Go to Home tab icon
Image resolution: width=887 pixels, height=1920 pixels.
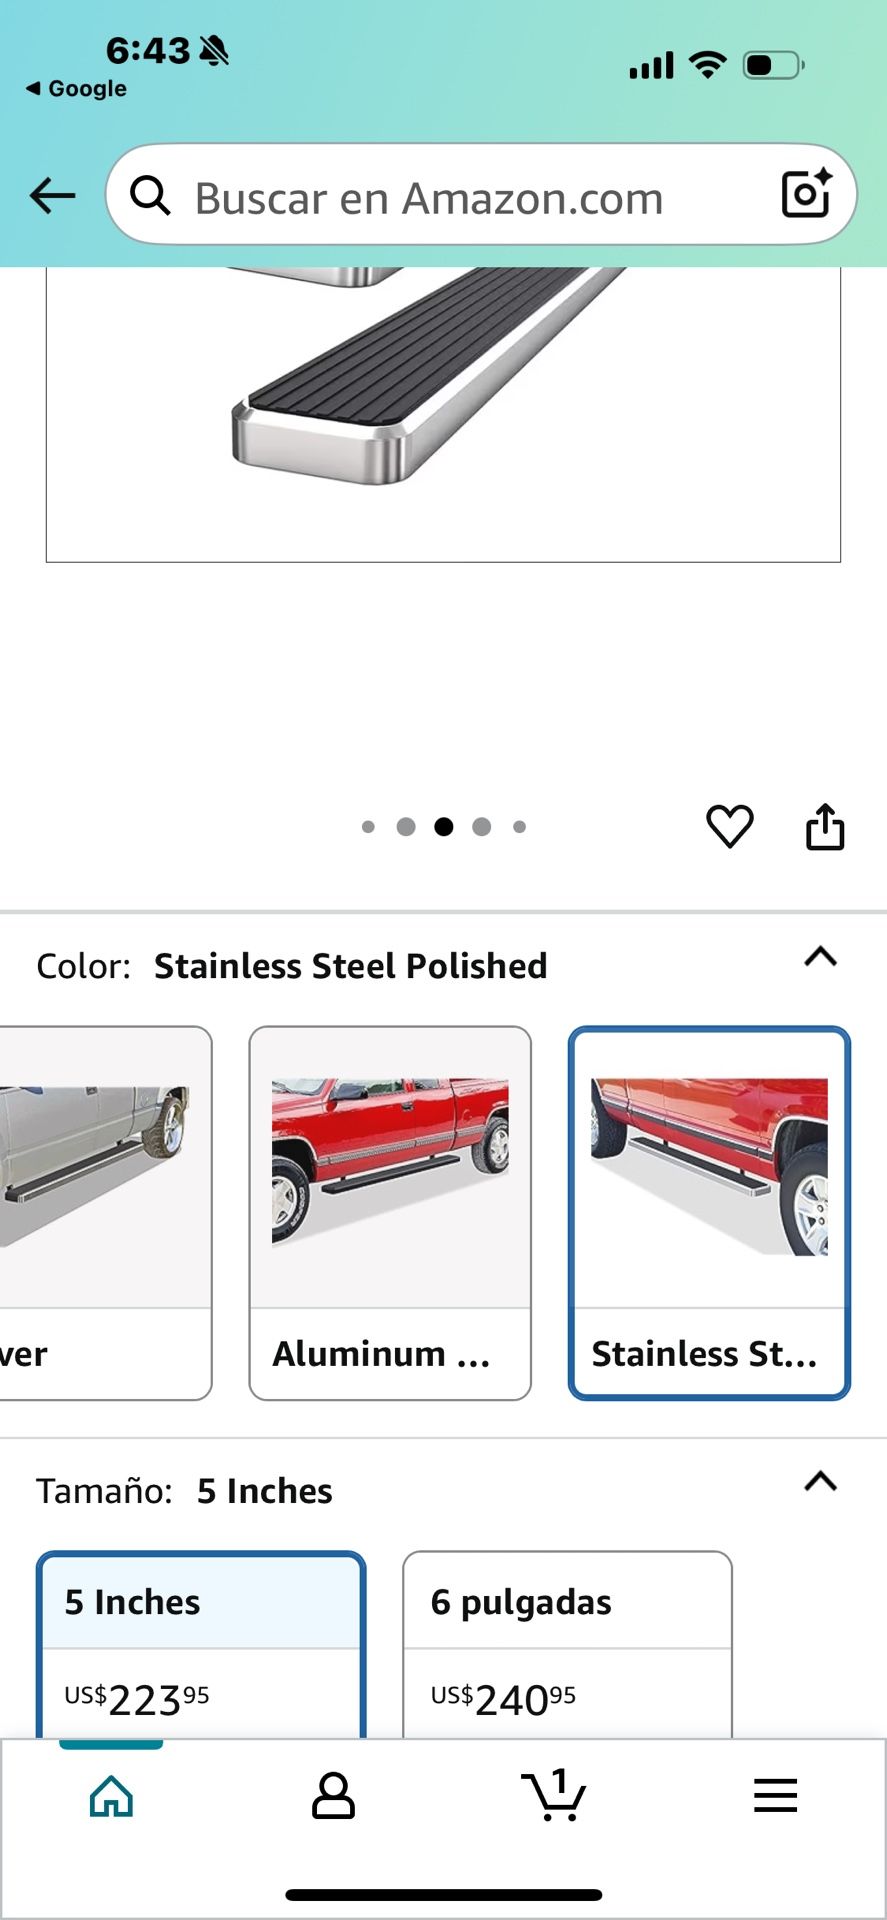pos(111,1796)
